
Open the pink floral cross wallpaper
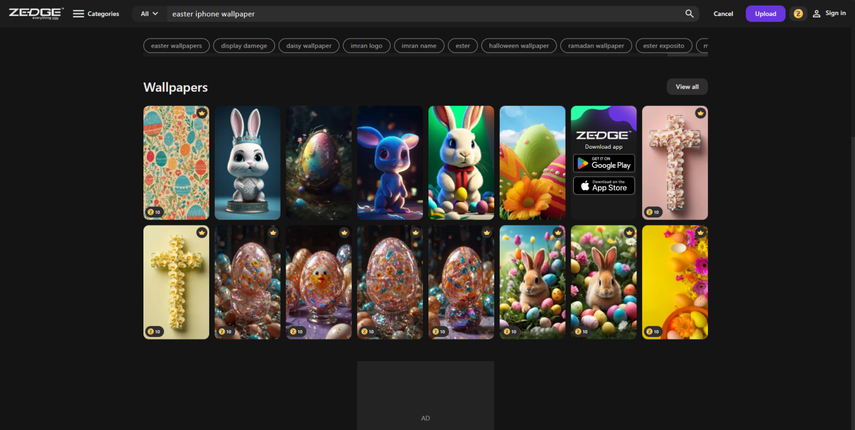[675, 162]
